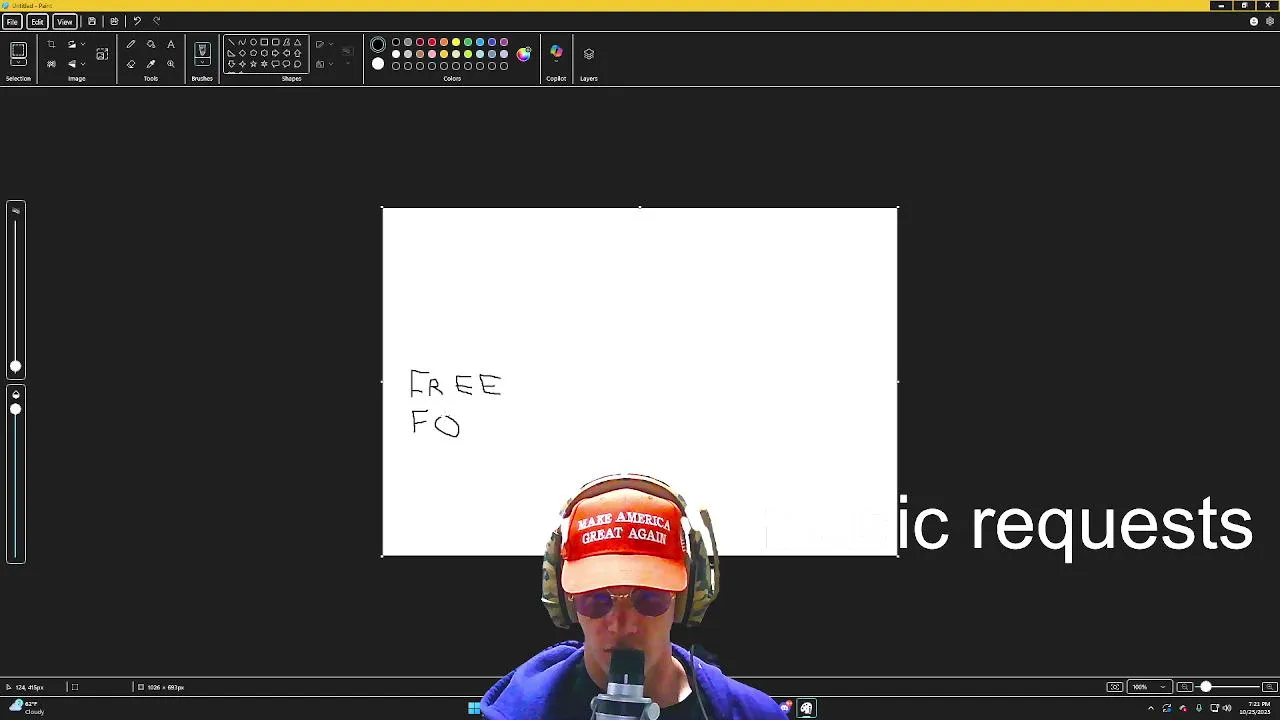Image resolution: width=1280 pixels, height=720 pixels.
Task: Open Paint settings gear
Action: click(x=1270, y=21)
